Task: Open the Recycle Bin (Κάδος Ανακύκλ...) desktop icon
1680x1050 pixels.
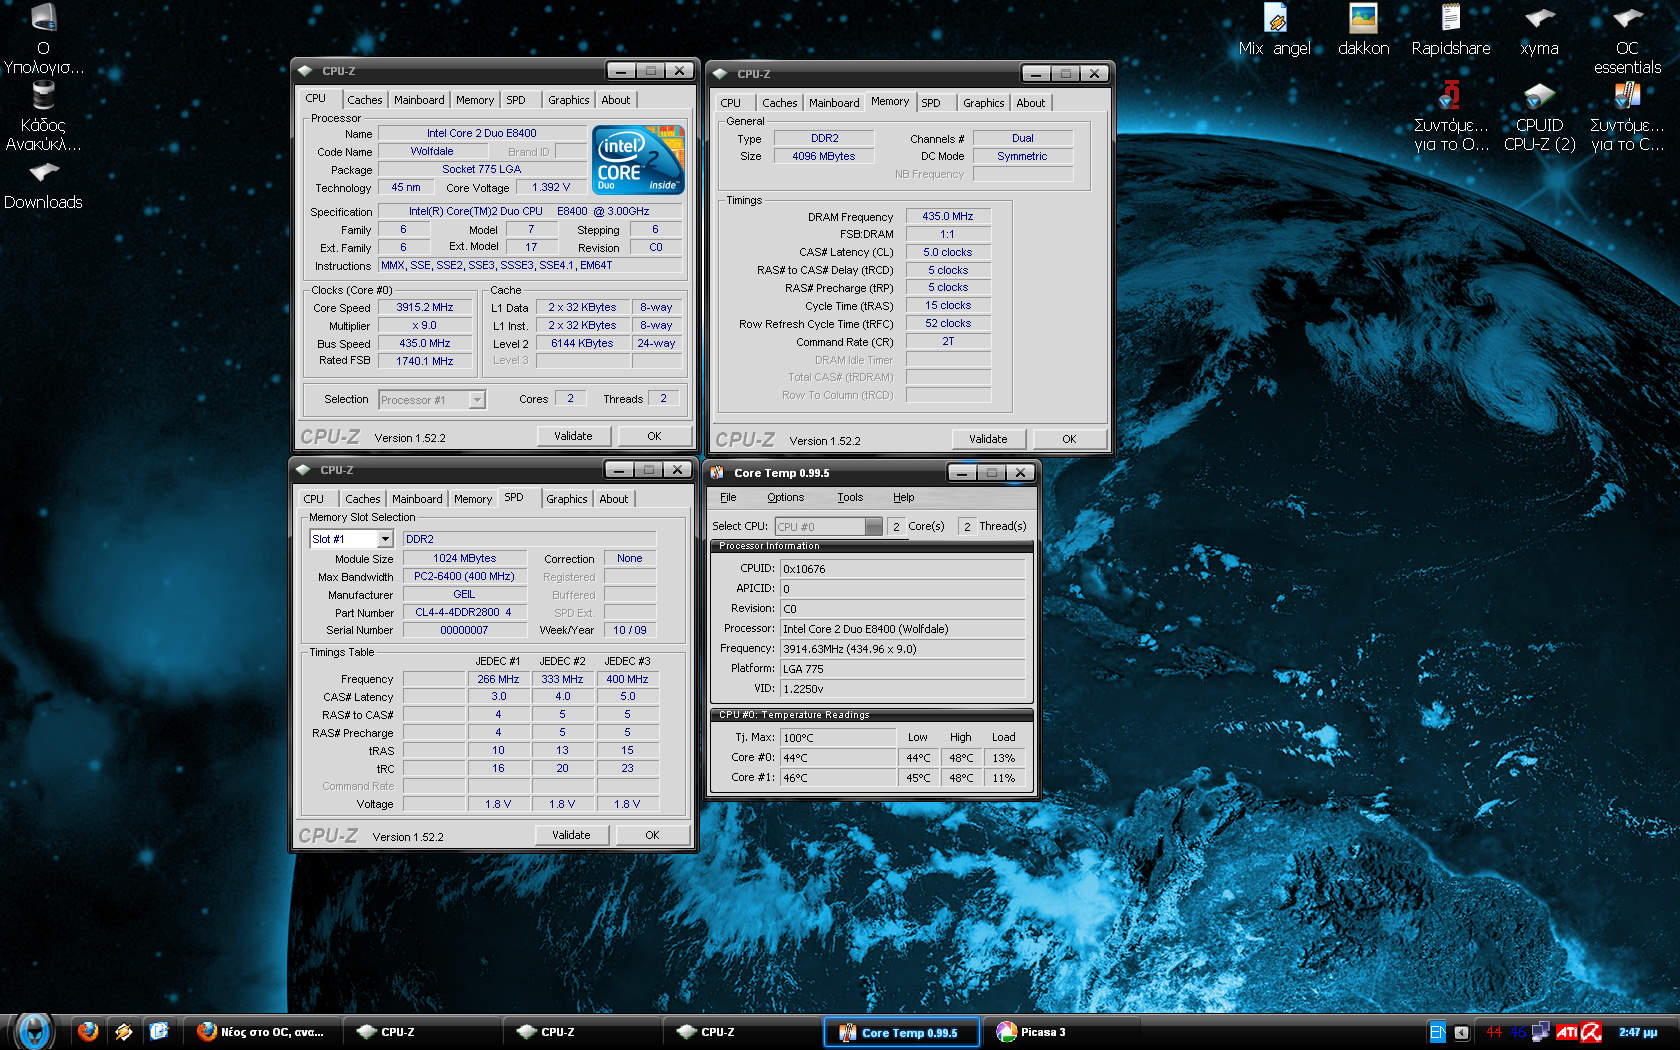Action: [x=43, y=115]
